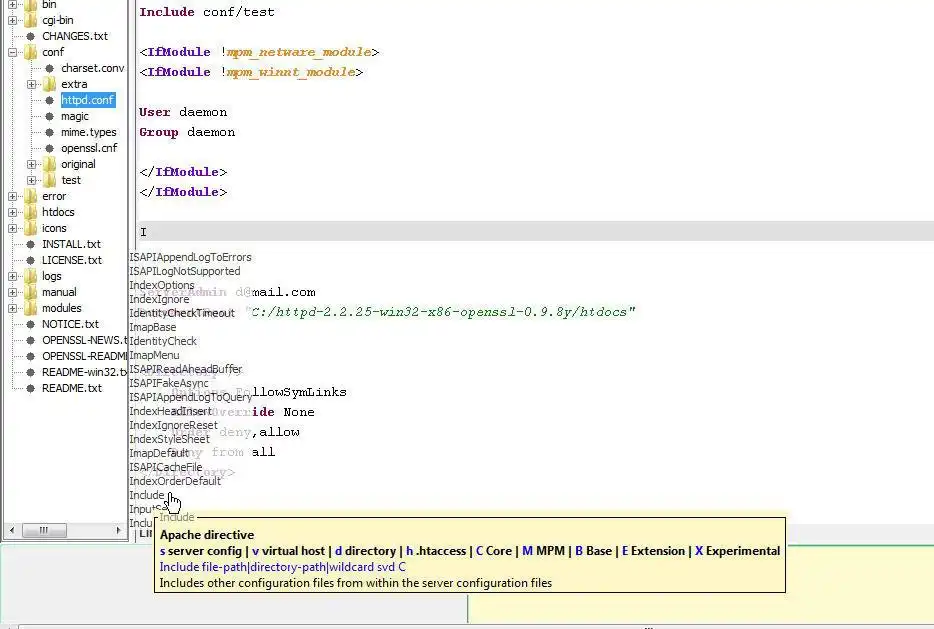Open OPENSSL-NEWS file in tree
Screen dimensions: 934x629
(84, 340)
